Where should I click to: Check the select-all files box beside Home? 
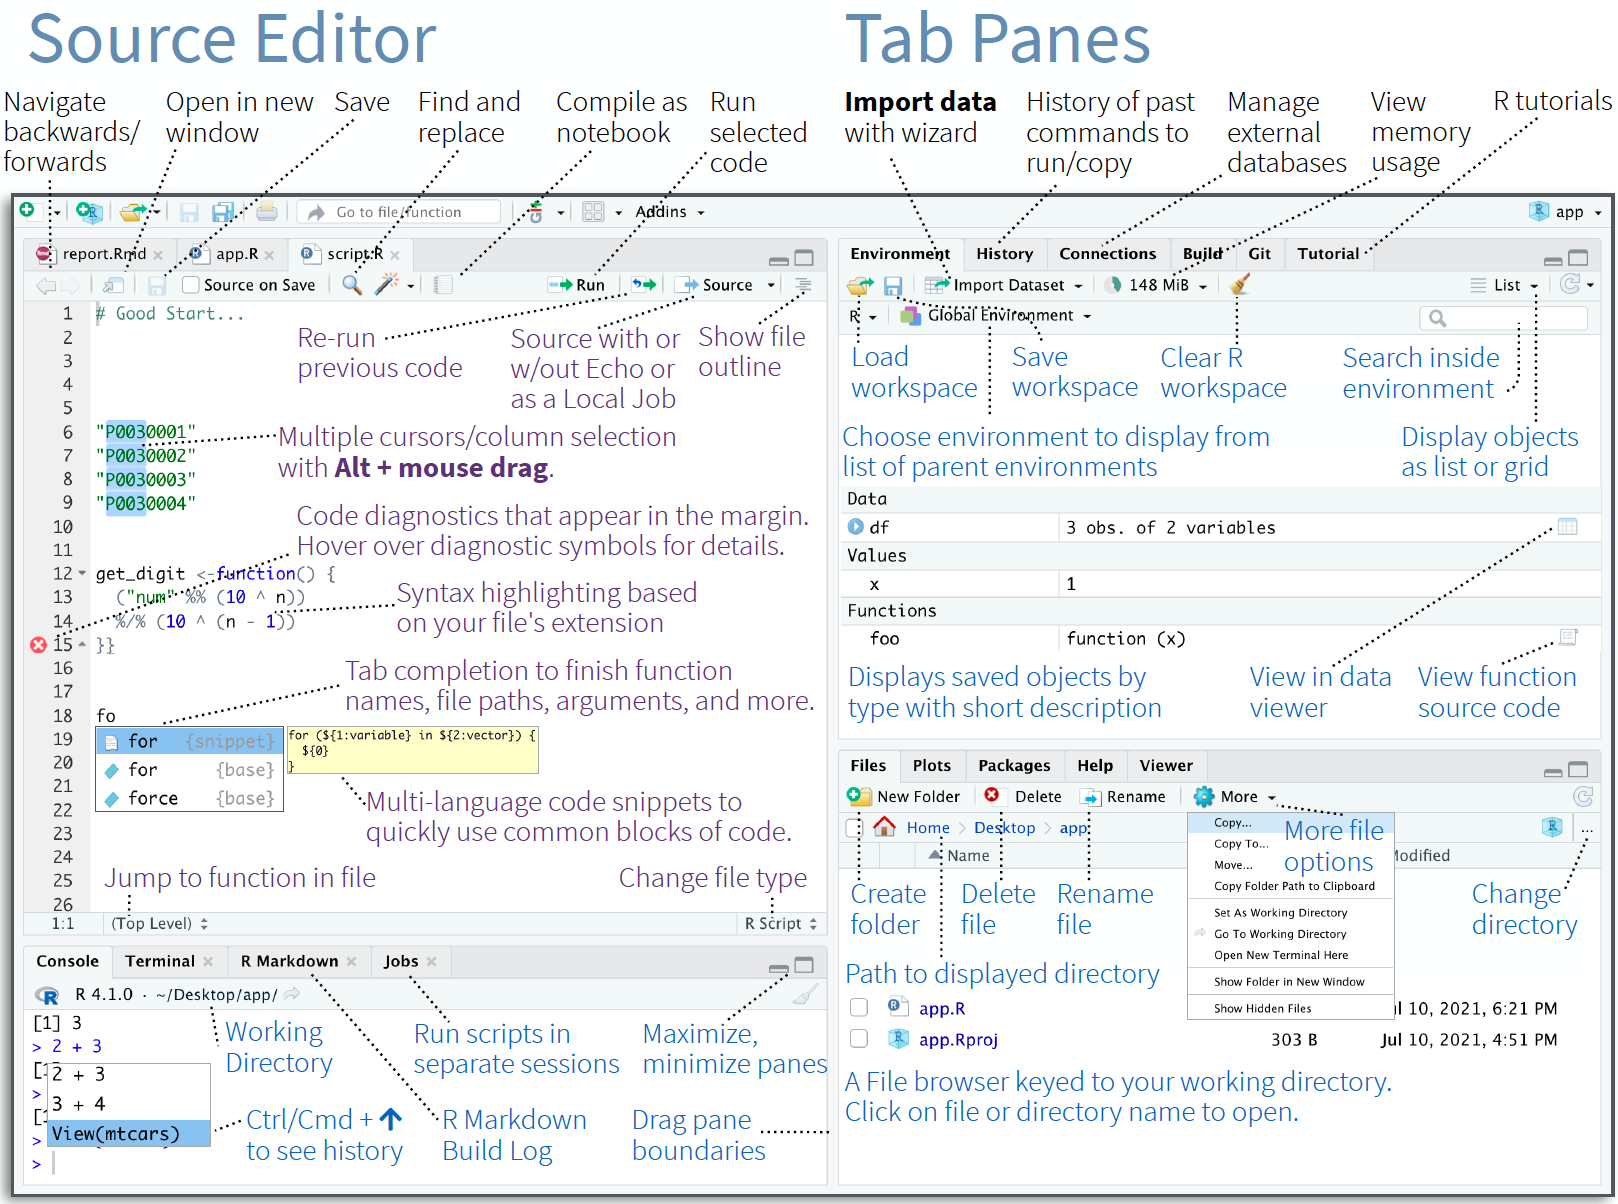point(853,828)
